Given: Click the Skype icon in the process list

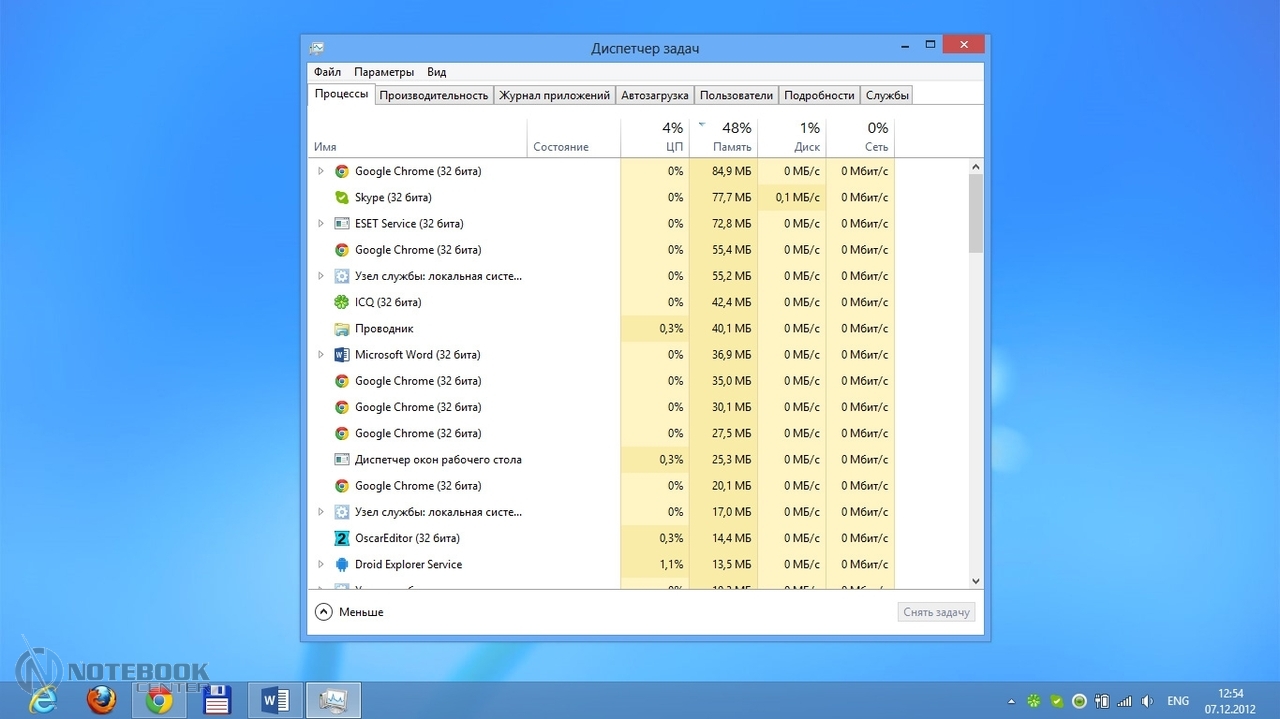Looking at the screenshot, I should (x=342, y=198).
